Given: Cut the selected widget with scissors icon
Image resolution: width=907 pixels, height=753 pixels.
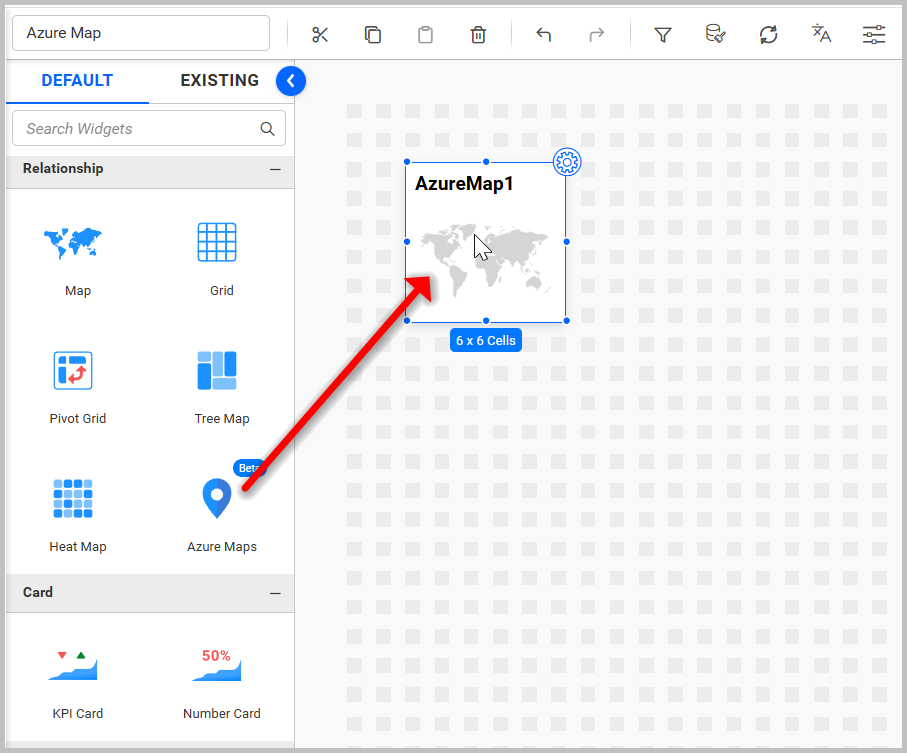Looking at the screenshot, I should click(x=320, y=34).
